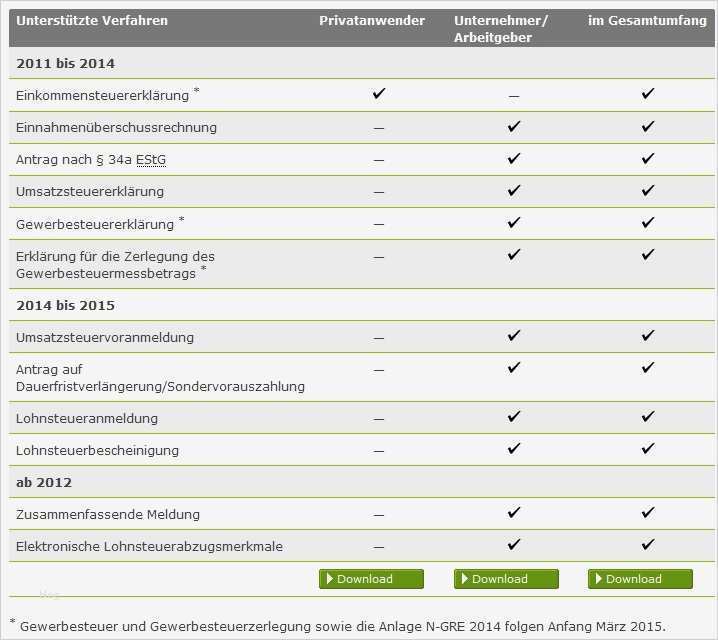Viewport: 718px width, 640px height.
Task: Click Gesamtumfang checkmark for Gewerbesteuererklärung
Action: click(648, 223)
